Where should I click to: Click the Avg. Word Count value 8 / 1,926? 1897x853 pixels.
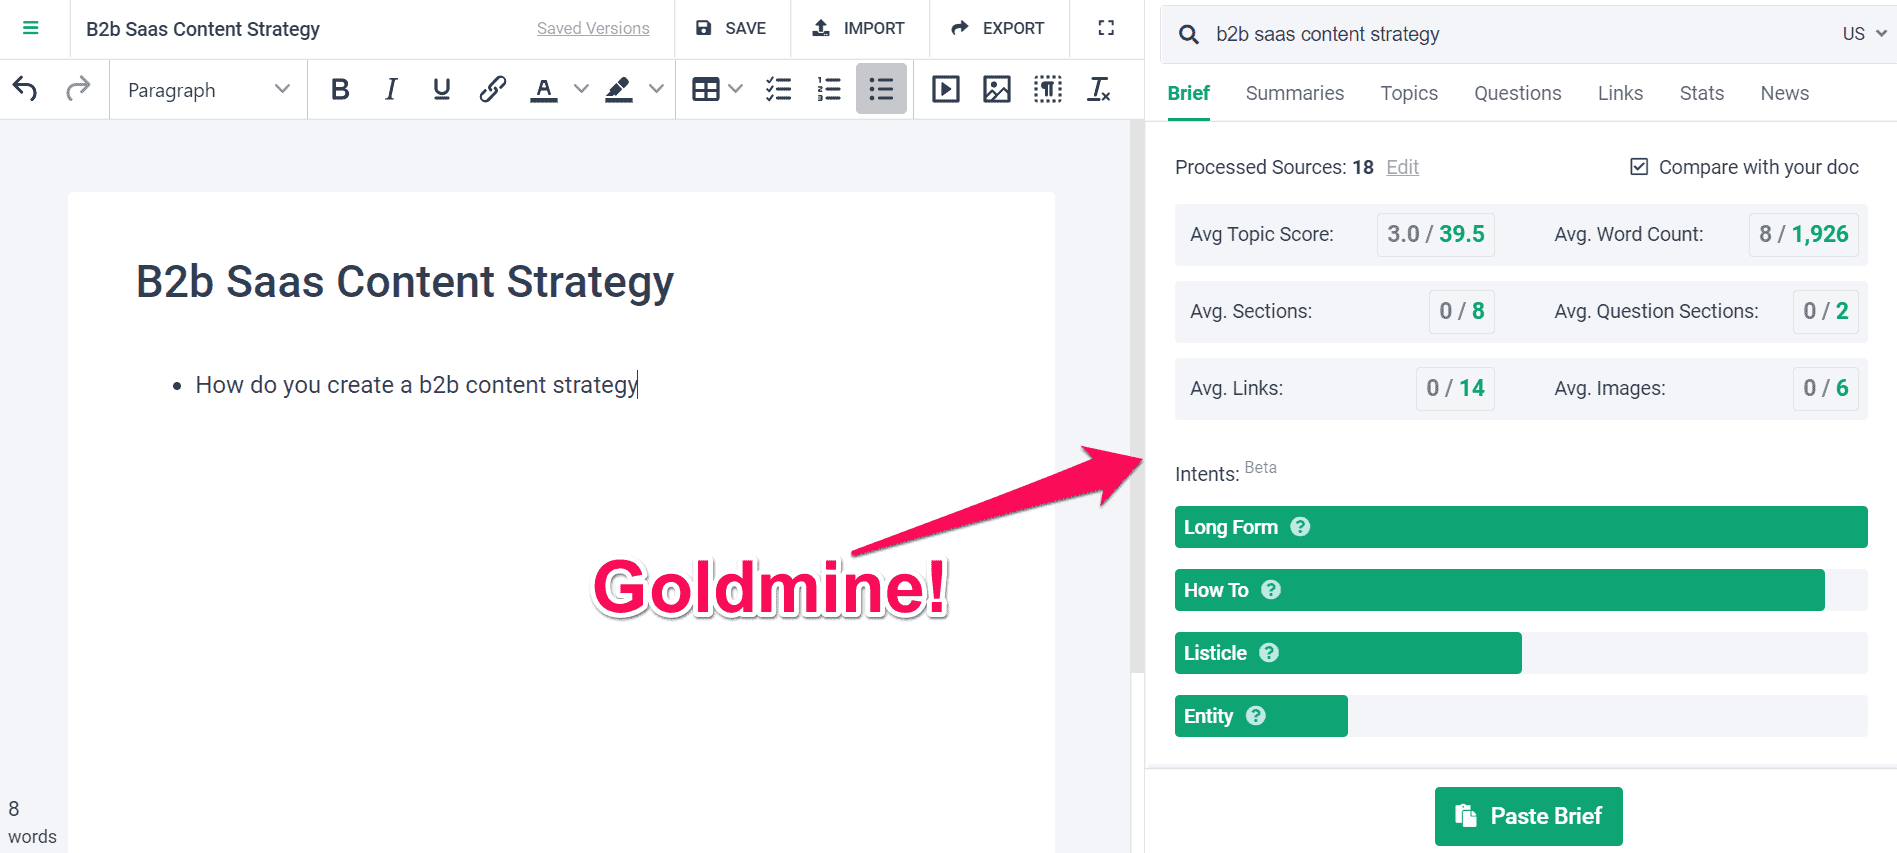pos(1804,234)
